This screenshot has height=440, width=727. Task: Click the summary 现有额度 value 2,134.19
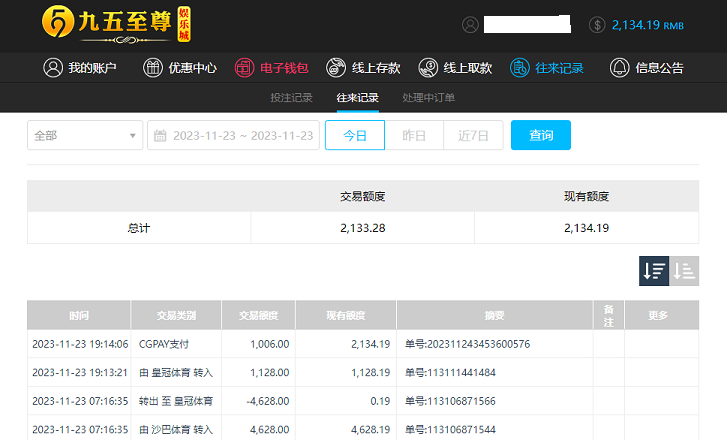click(587, 228)
